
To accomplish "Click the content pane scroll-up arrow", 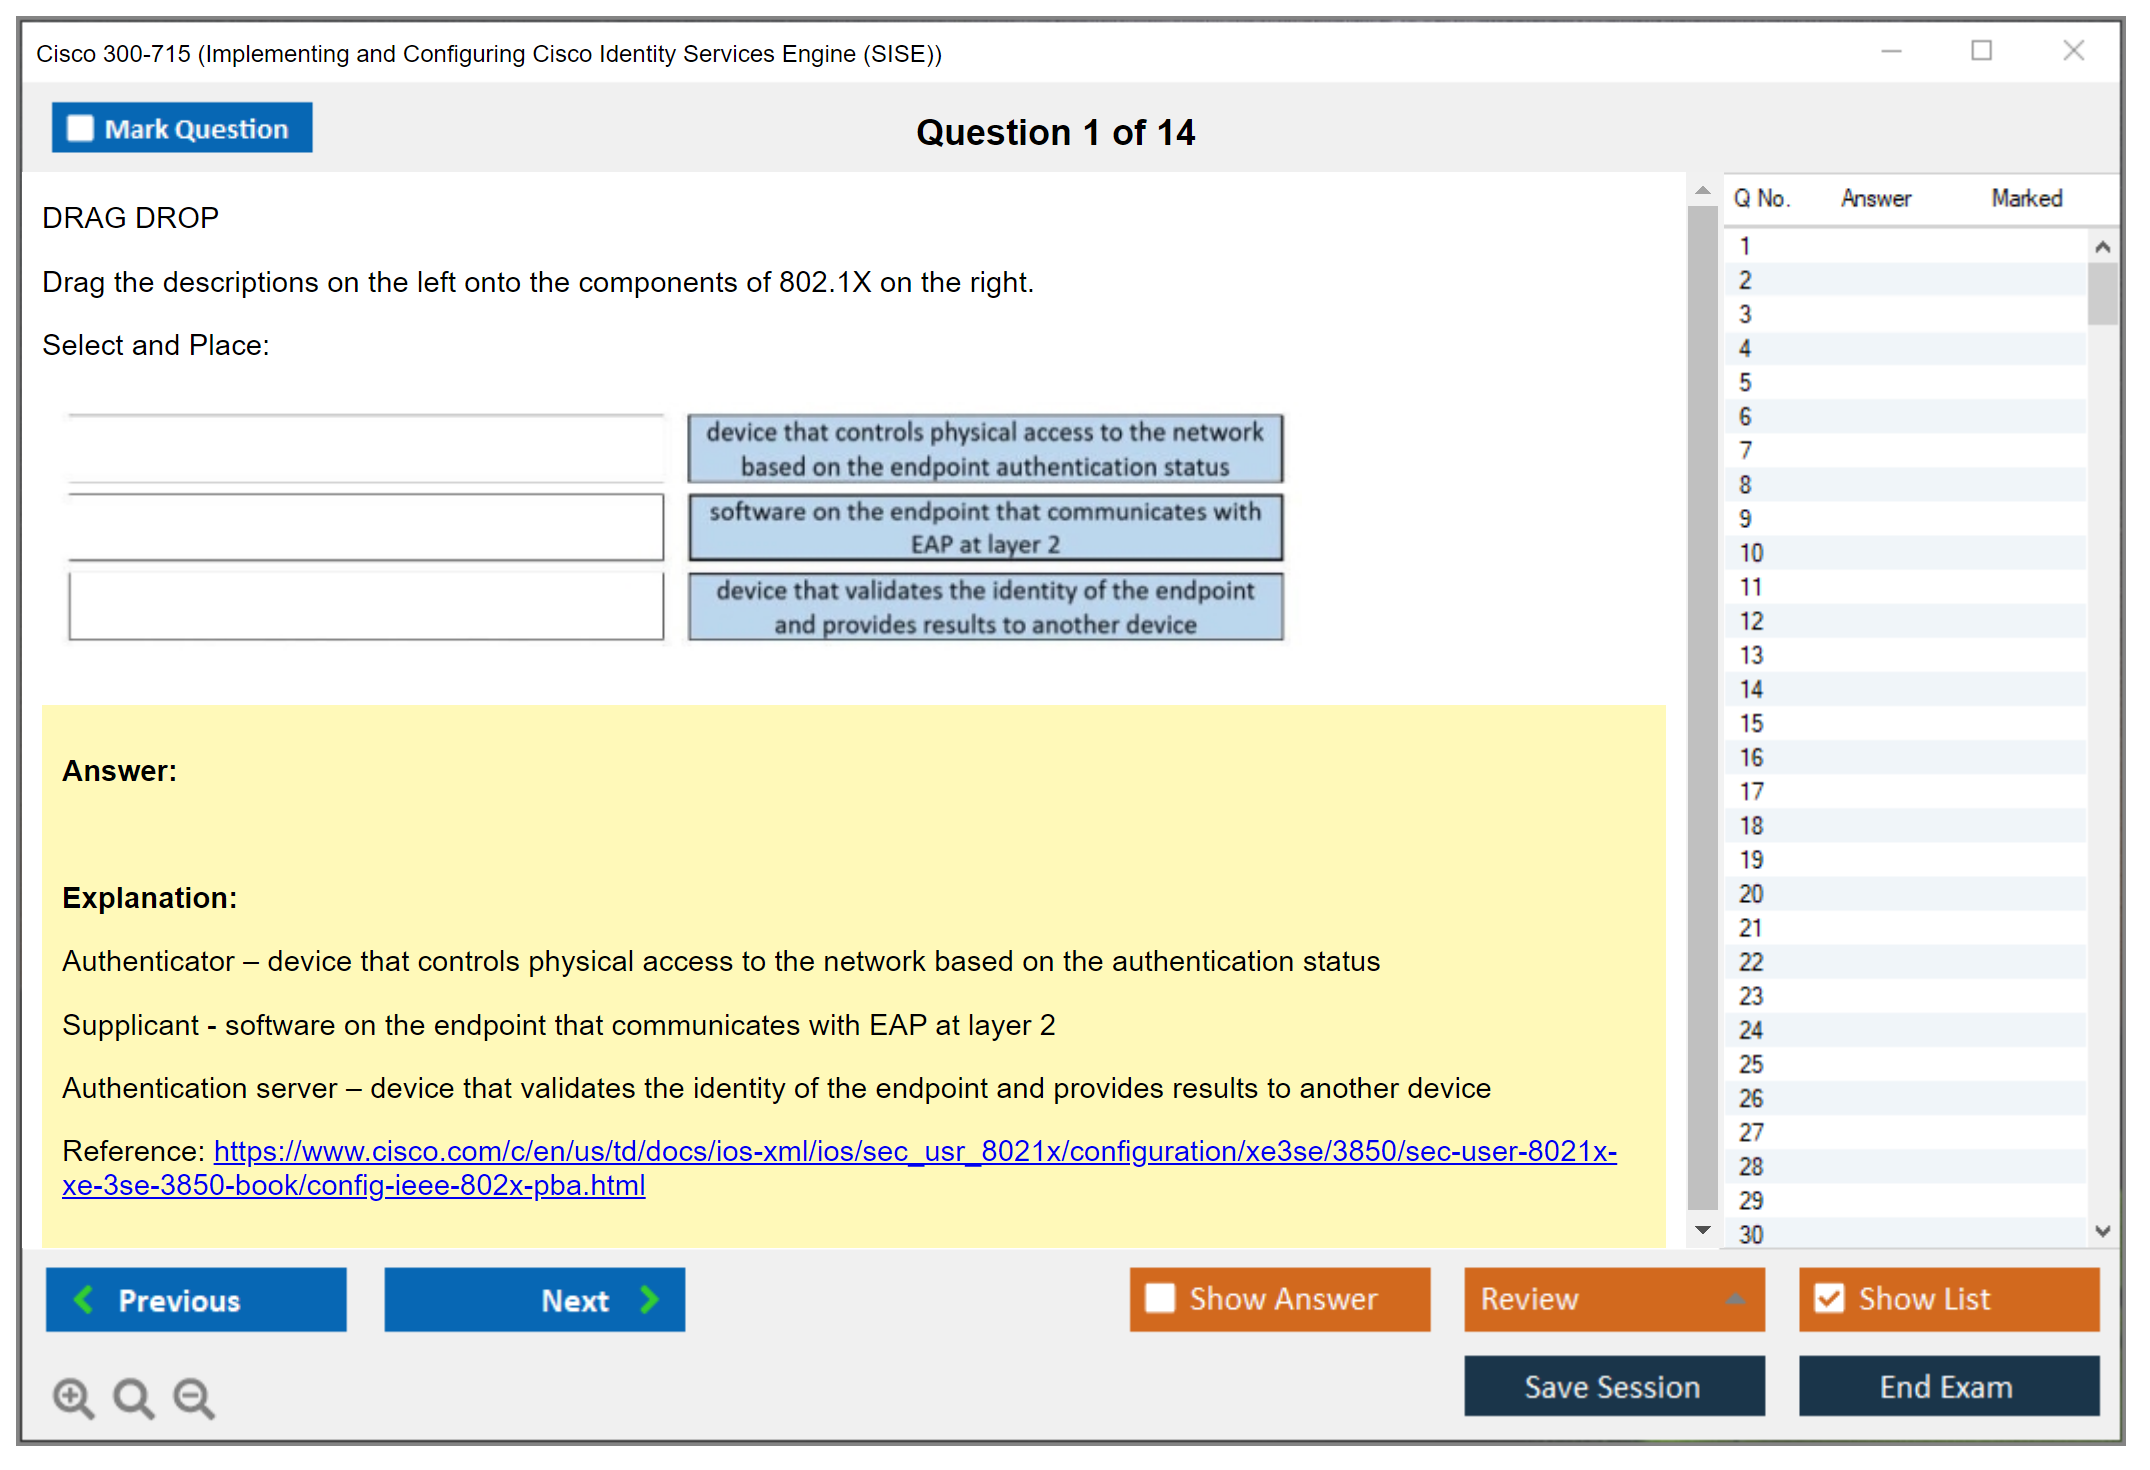I will [x=1702, y=190].
